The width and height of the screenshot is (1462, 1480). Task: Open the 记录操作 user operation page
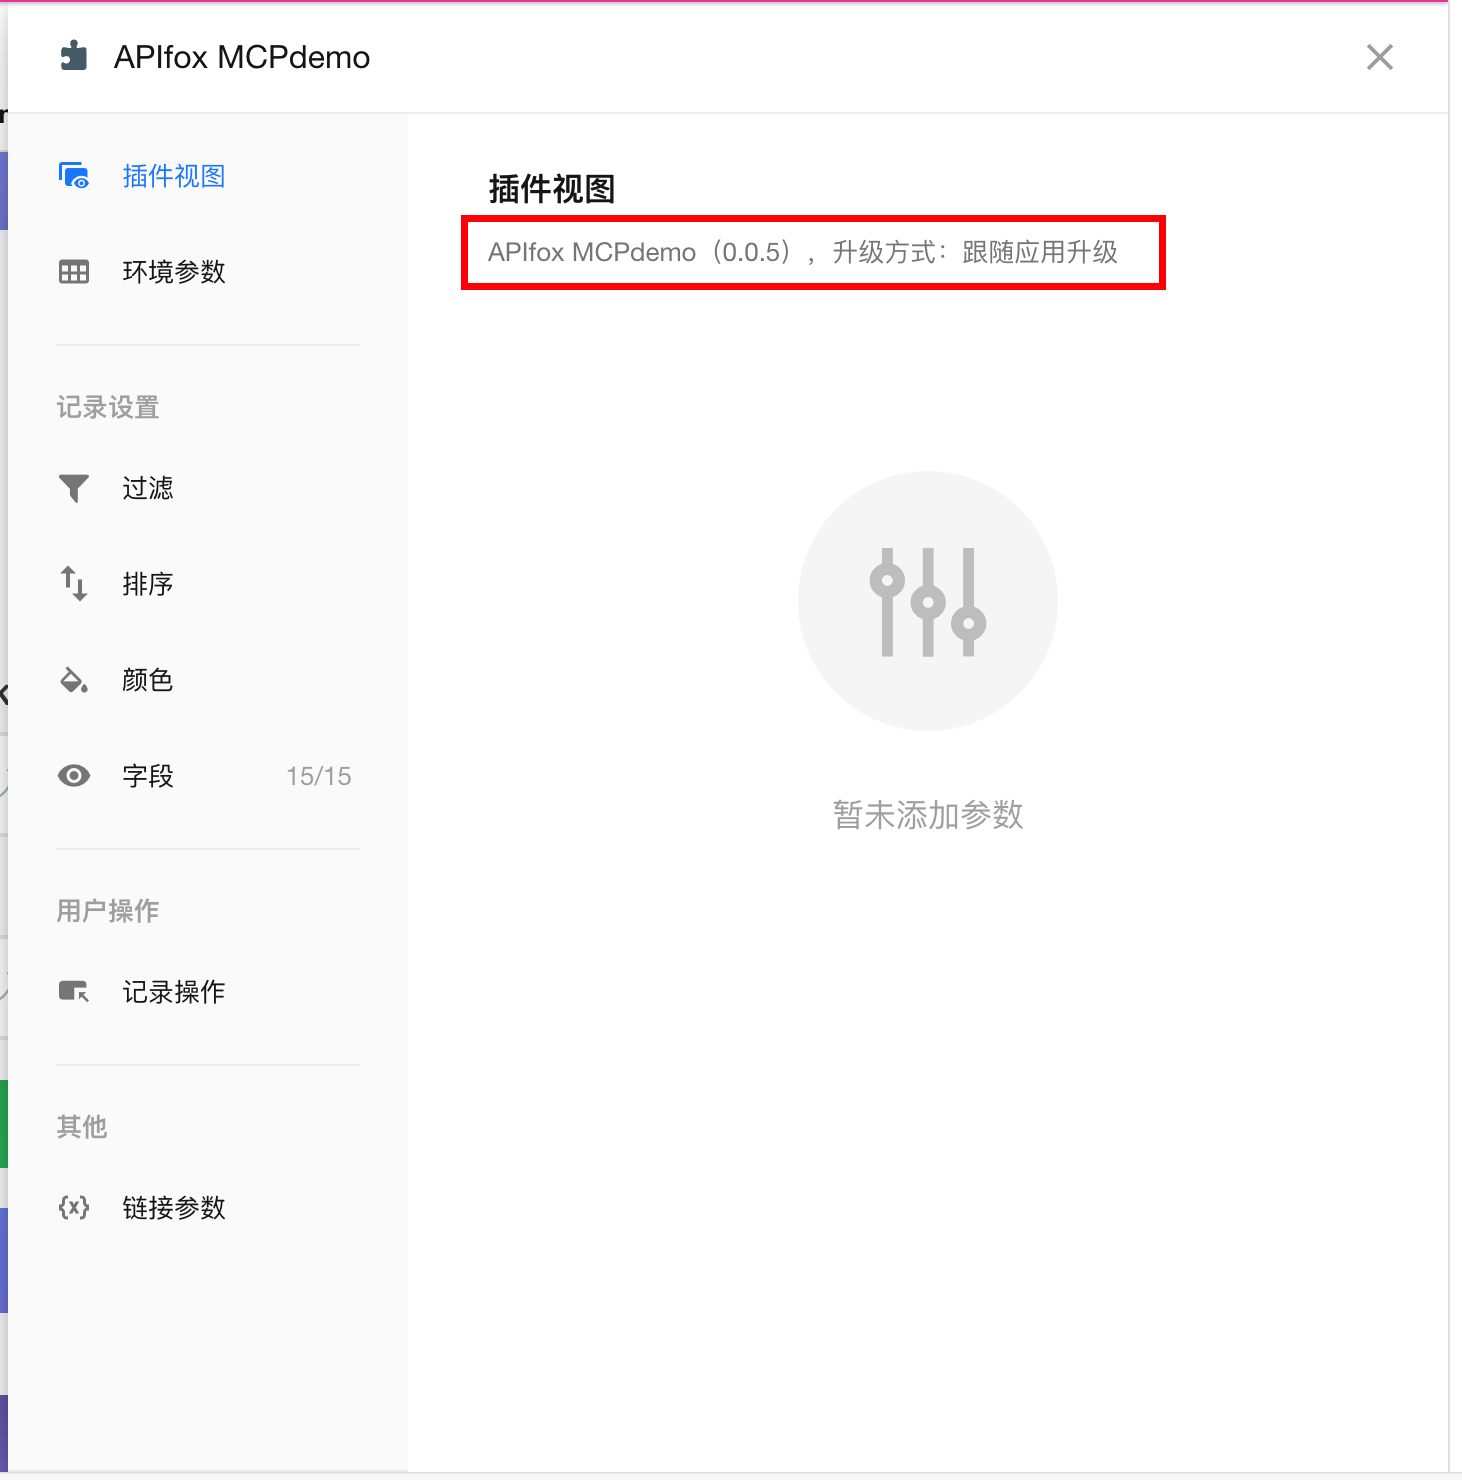click(x=174, y=992)
